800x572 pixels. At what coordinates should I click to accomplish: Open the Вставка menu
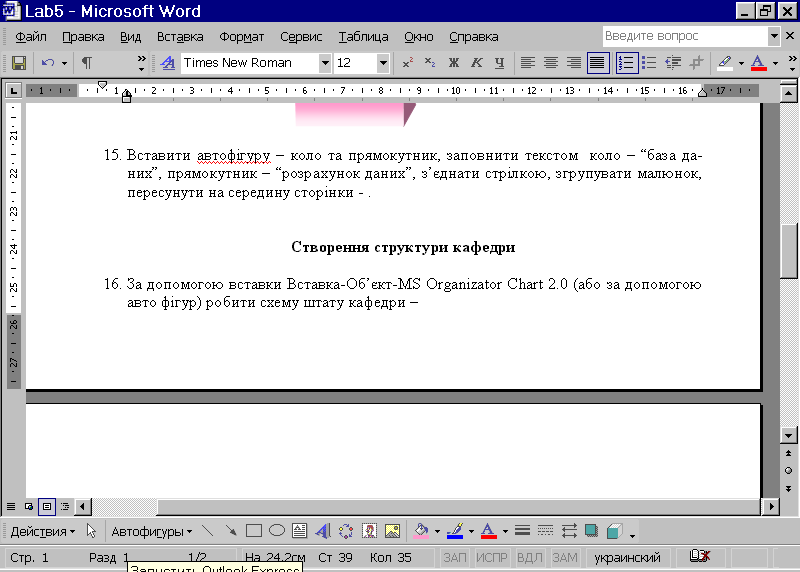(180, 37)
